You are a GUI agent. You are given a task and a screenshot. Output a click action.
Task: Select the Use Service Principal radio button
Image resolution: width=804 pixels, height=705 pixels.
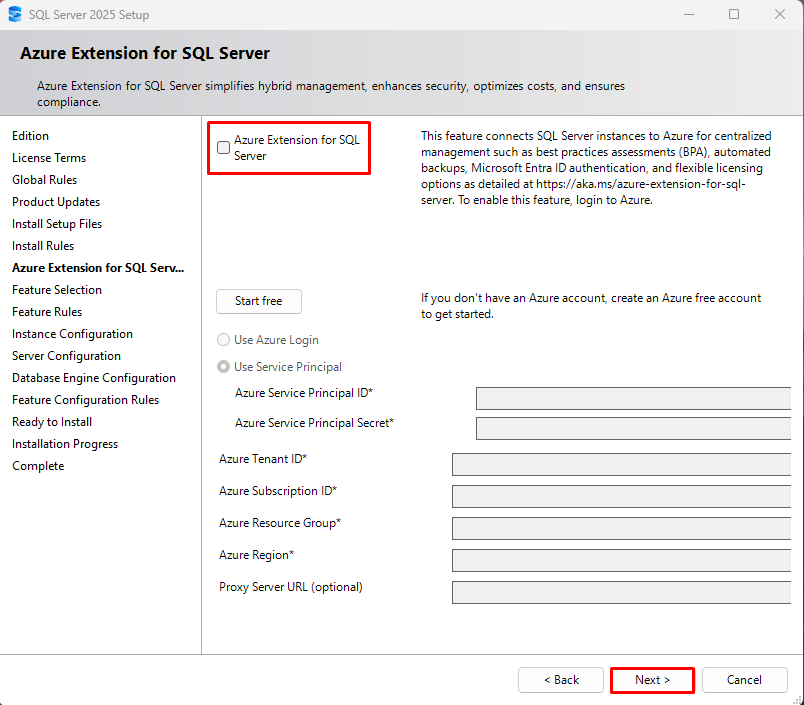224,367
